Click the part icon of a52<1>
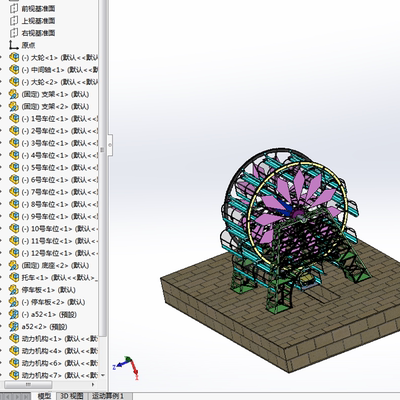Viewport: 400px width, 400px height. click(14, 314)
